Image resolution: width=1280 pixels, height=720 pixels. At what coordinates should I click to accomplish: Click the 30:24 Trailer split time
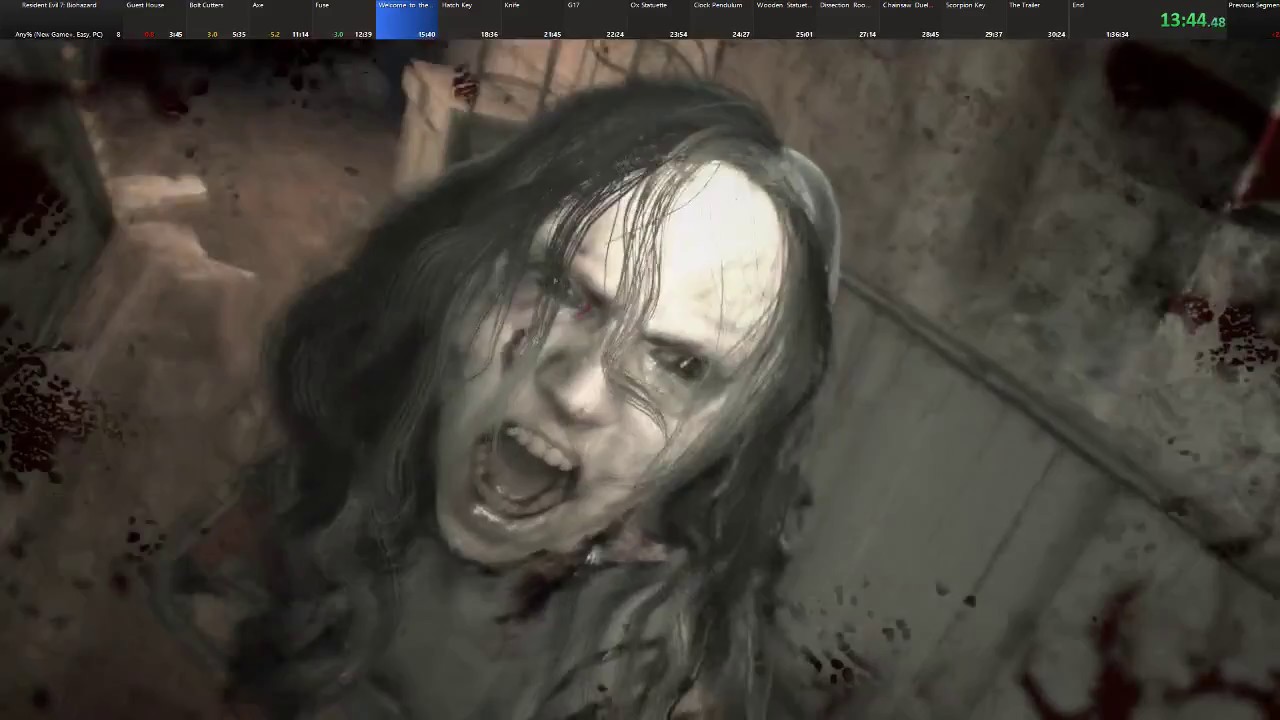(x=1056, y=35)
